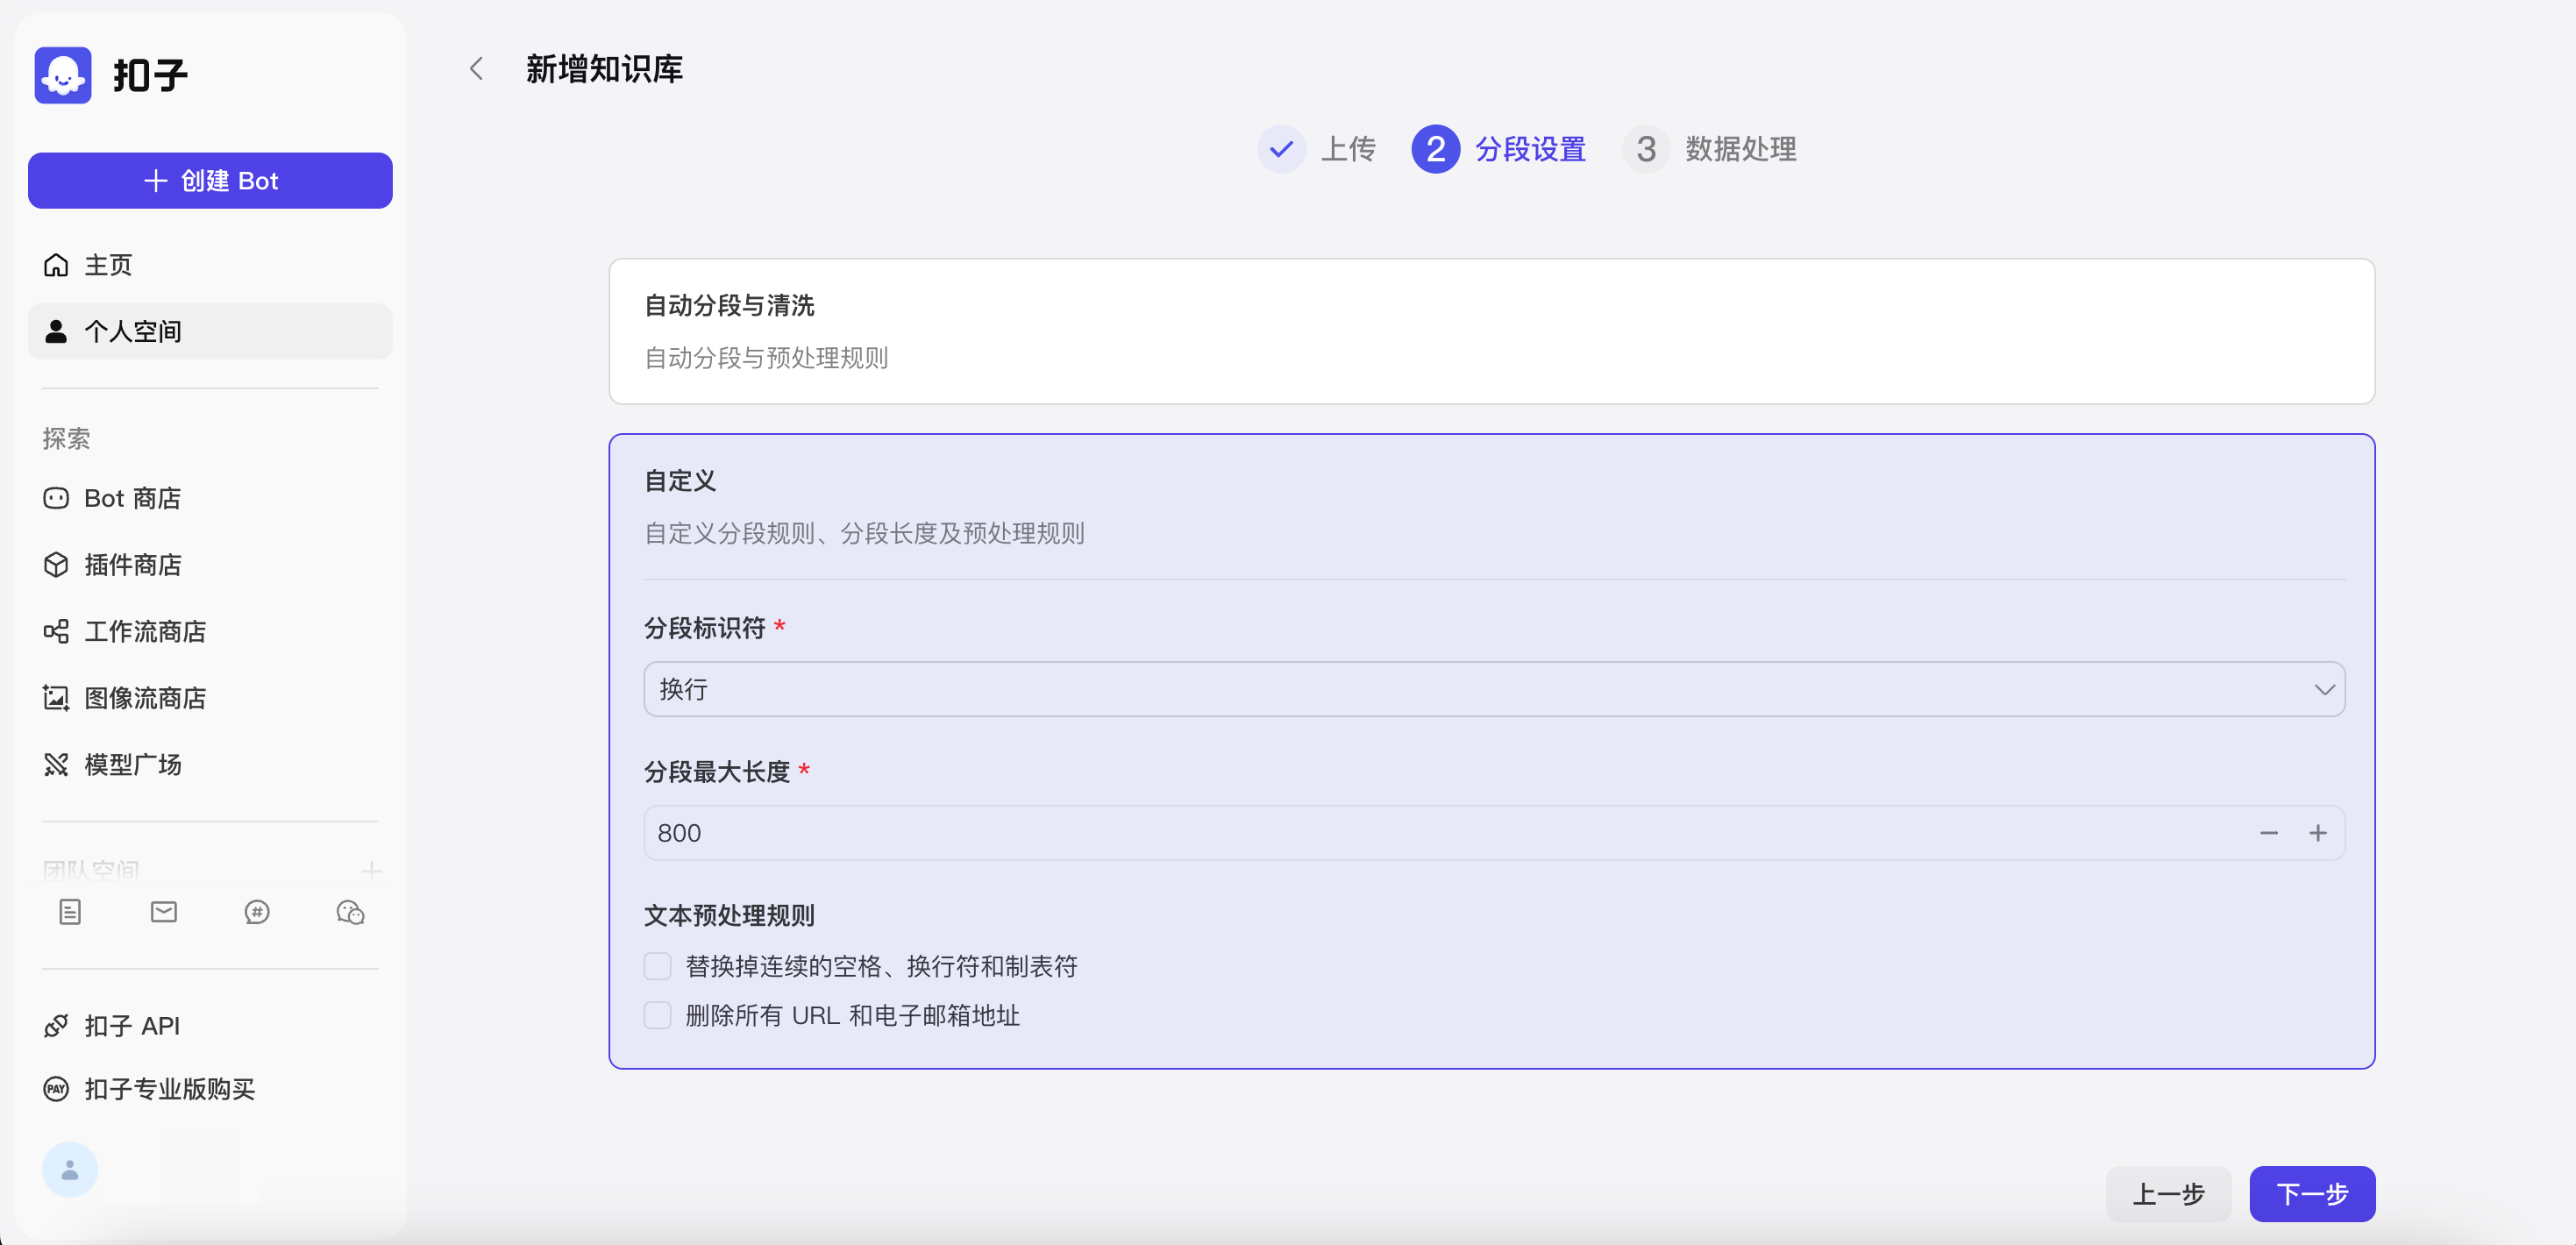Expand the dropdown arrow for segment identifier
The width and height of the screenshot is (2576, 1245).
2325,689
